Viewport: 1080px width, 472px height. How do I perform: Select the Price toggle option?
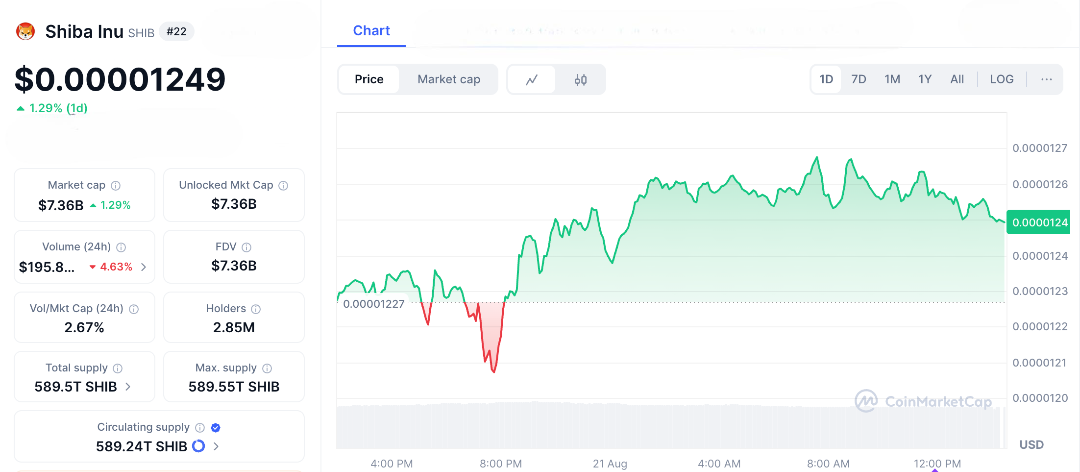tap(369, 80)
